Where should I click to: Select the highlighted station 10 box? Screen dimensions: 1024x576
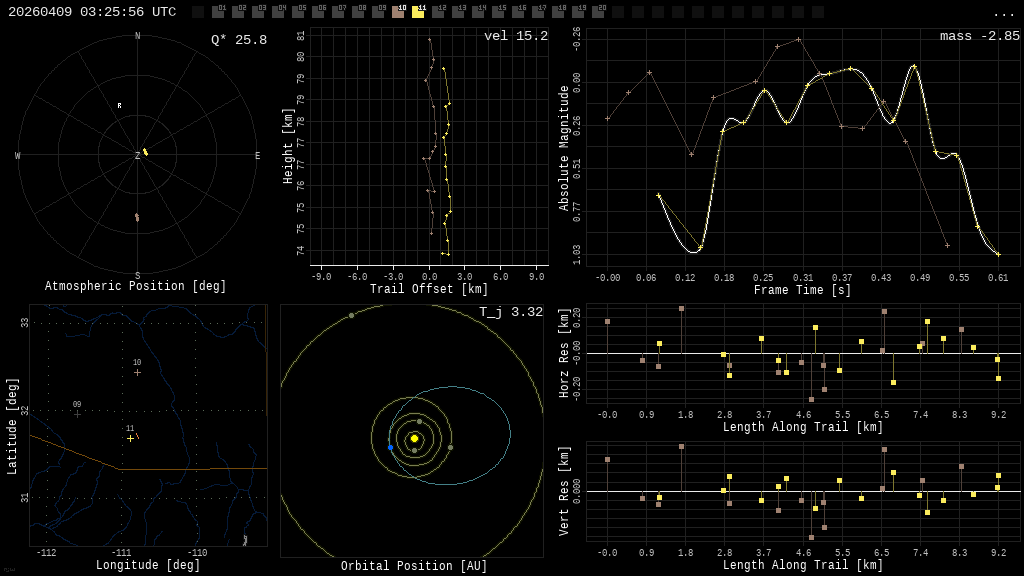(x=398, y=12)
